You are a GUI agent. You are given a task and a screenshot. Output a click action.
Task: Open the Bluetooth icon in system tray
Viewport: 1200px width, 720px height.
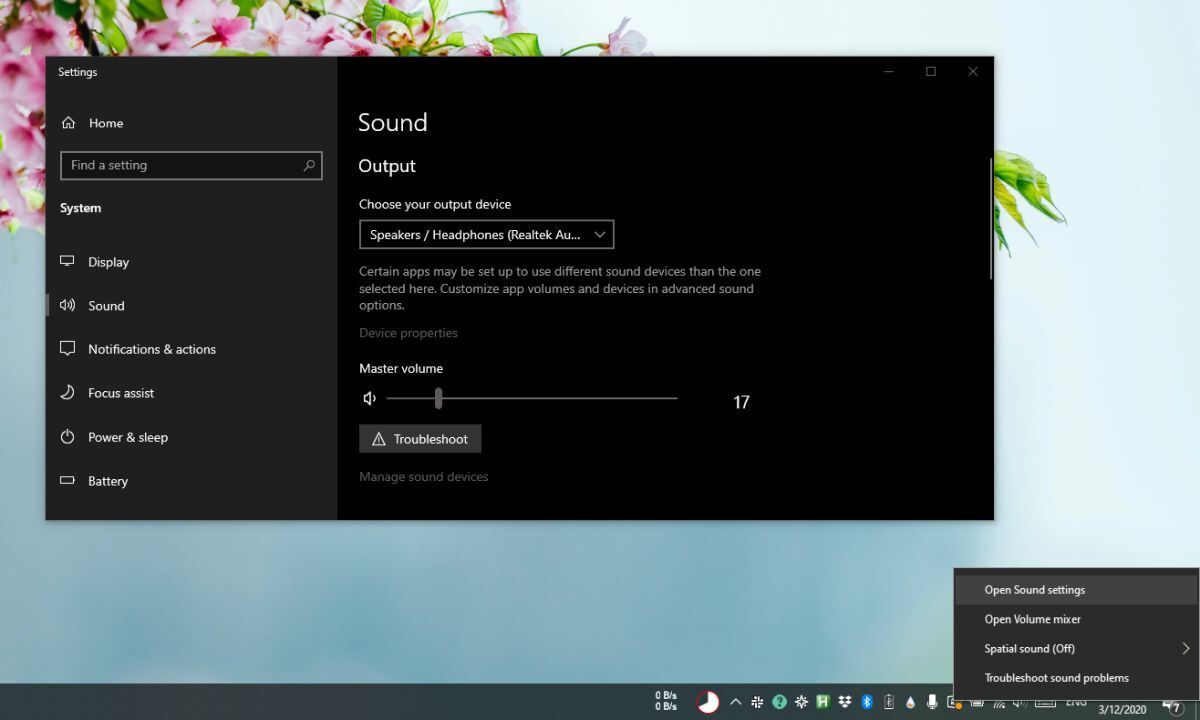[866, 702]
